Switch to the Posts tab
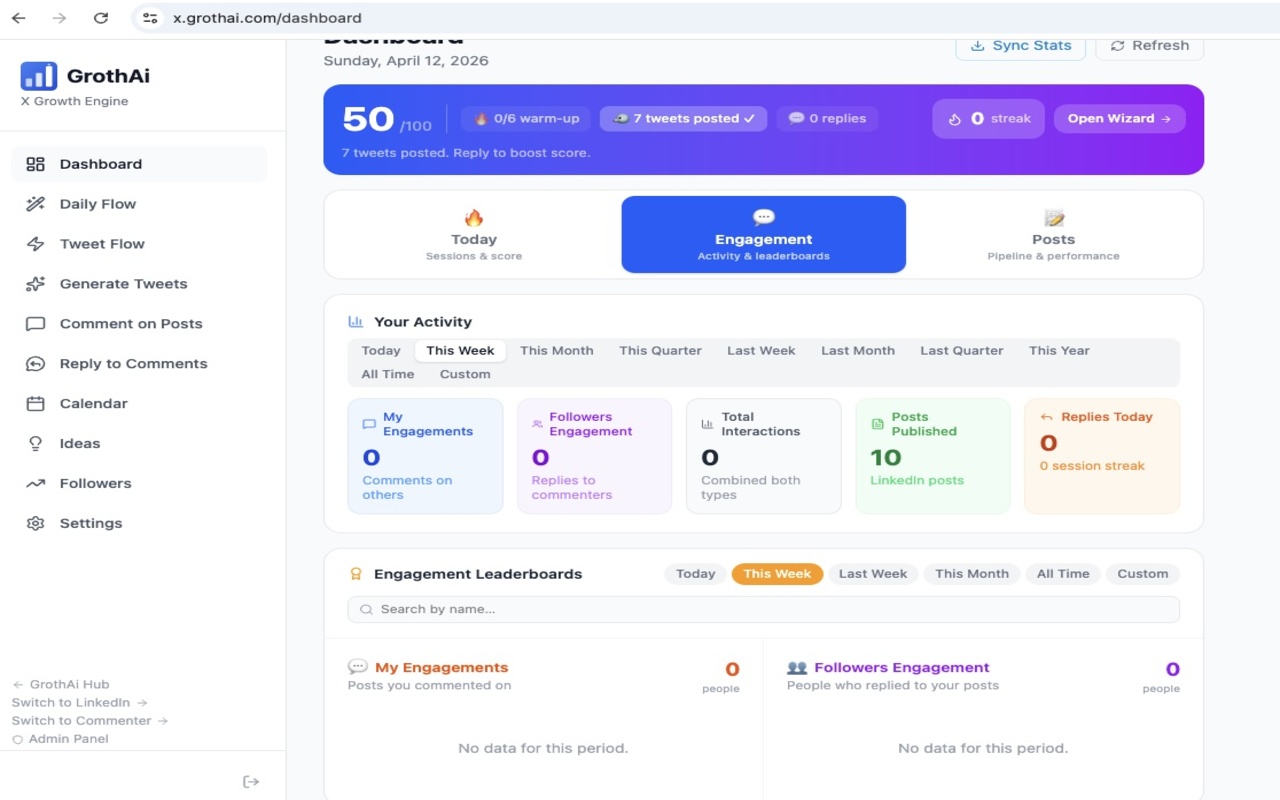Viewport: 1280px width, 800px height. [1053, 235]
